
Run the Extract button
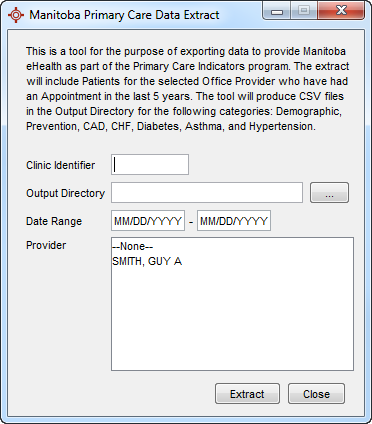tap(247, 394)
